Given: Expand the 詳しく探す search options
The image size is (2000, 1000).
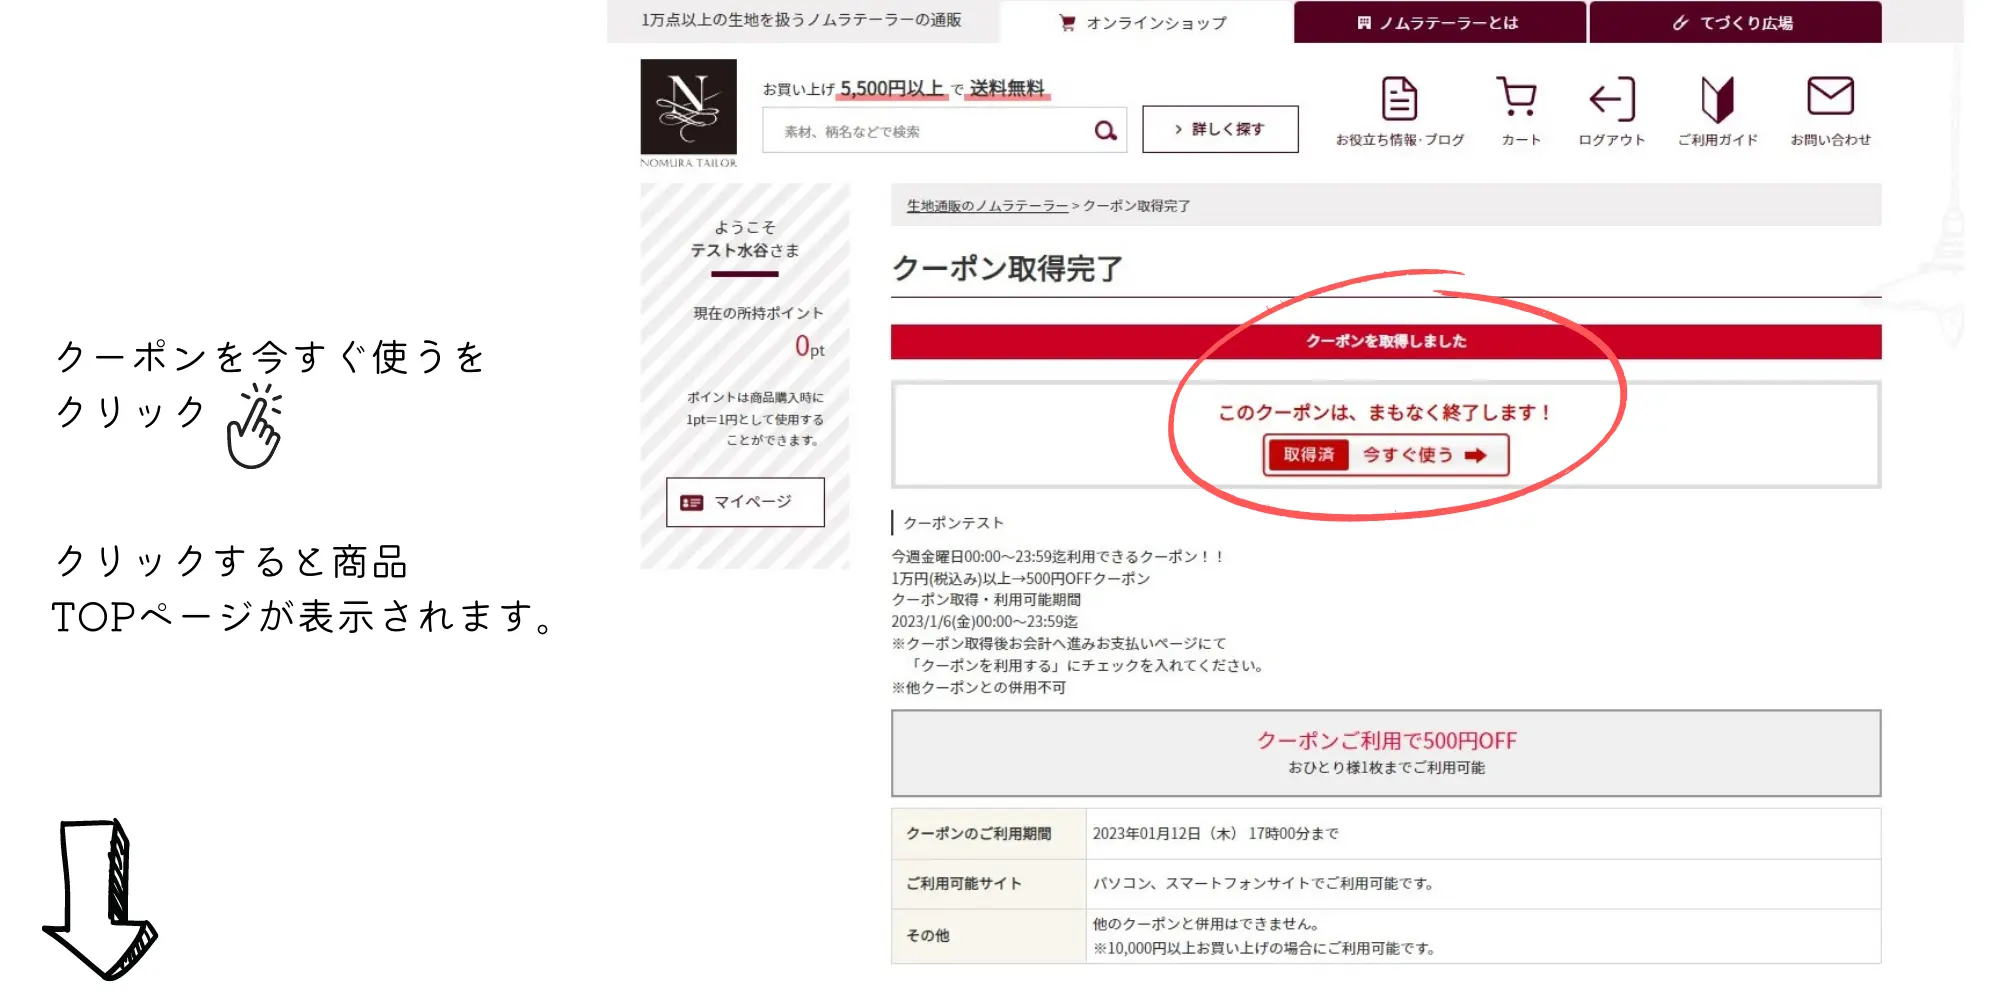Looking at the screenshot, I should coord(1220,129).
